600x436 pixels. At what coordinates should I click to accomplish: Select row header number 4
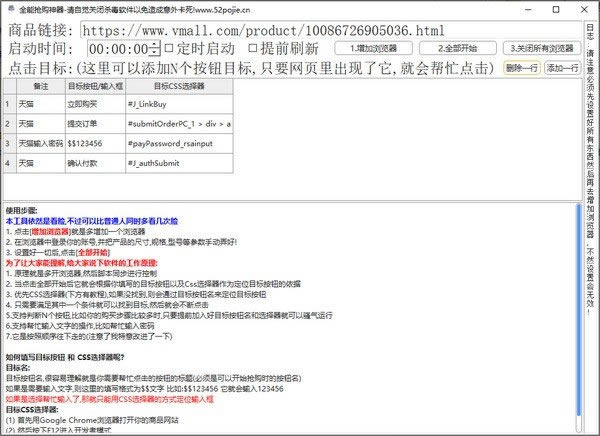(x=10, y=163)
